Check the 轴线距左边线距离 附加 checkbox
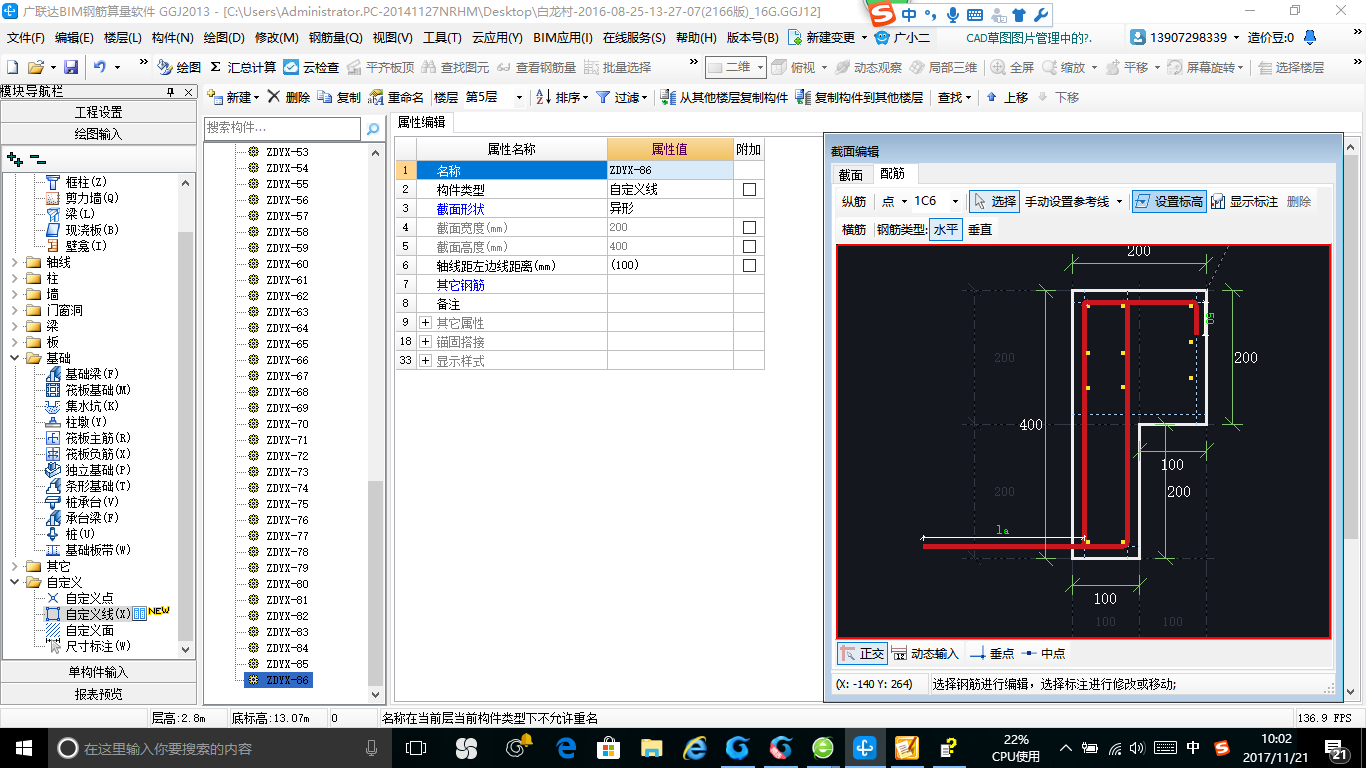This screenshot has height=768, width=1366. coord(749,265)
